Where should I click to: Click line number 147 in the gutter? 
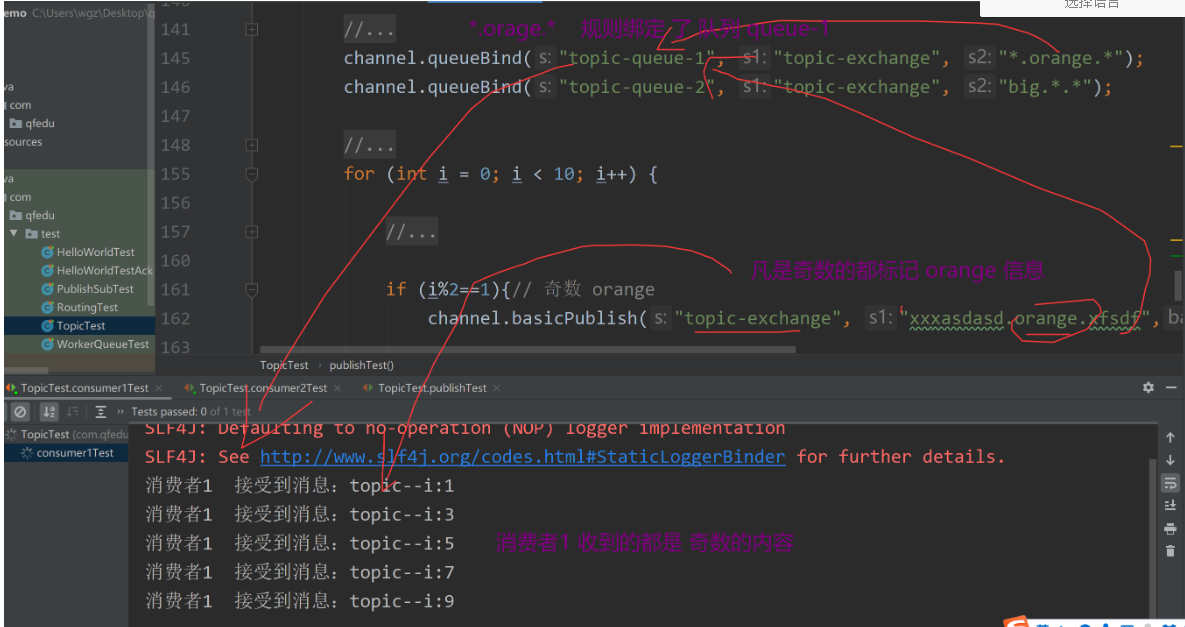pos(175,116)
